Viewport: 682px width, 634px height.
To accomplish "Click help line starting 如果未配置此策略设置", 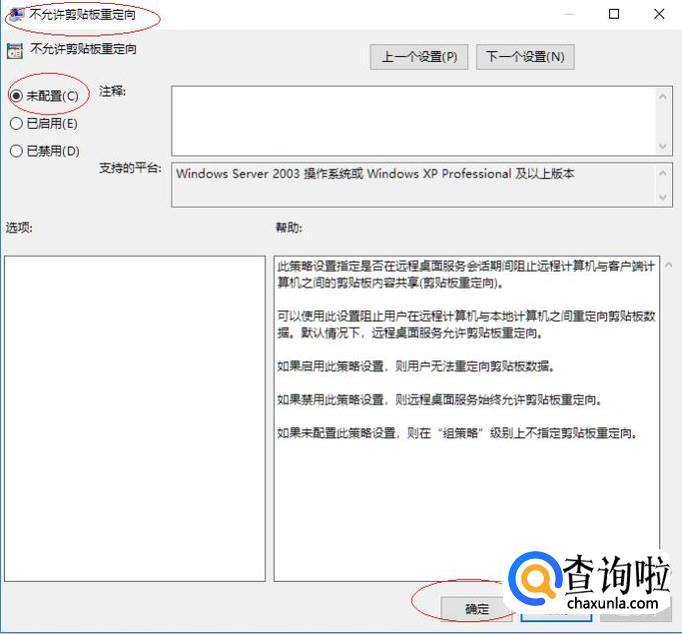I will click(x=458, y=433).
